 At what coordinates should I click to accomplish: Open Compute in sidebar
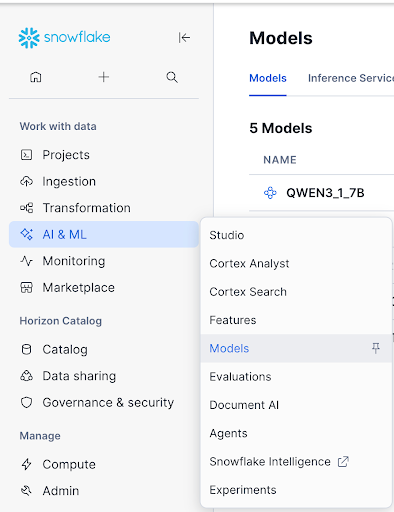pyautogui.click(x=104, y=464)
